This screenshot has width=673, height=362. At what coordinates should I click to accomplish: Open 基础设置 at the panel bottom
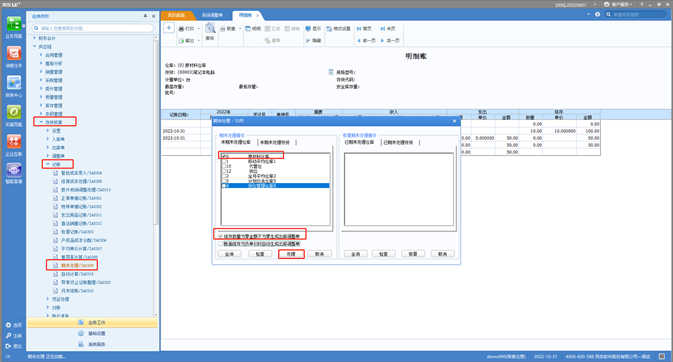92,333
